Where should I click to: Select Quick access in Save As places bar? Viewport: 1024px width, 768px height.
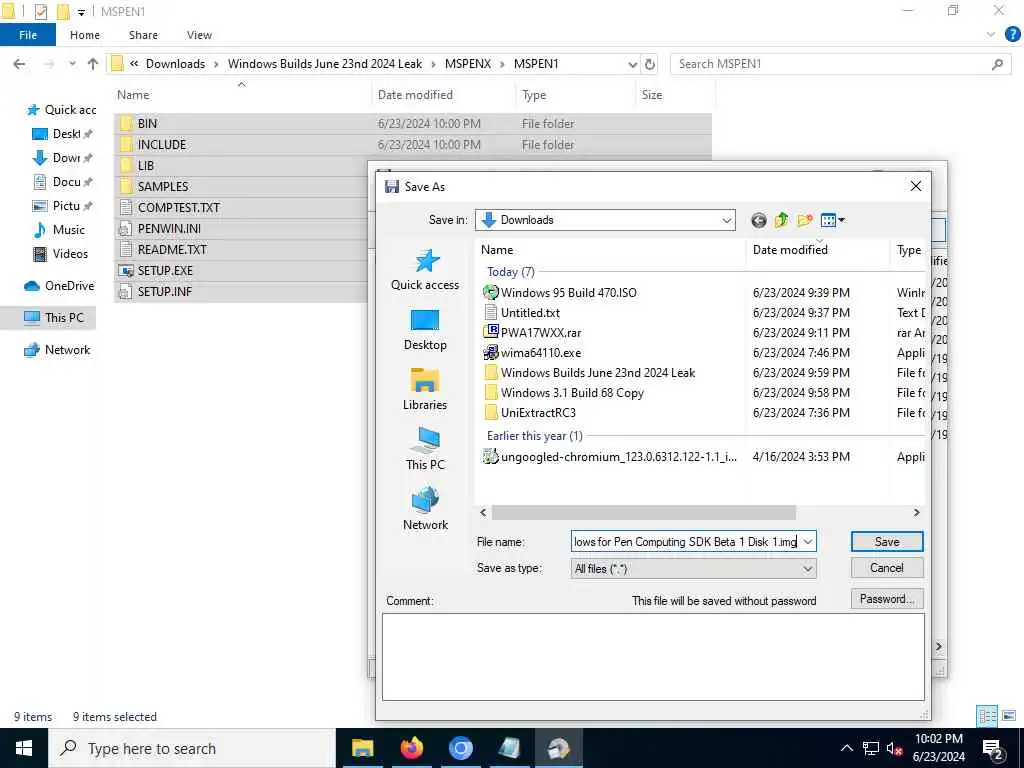pos(425,270)
